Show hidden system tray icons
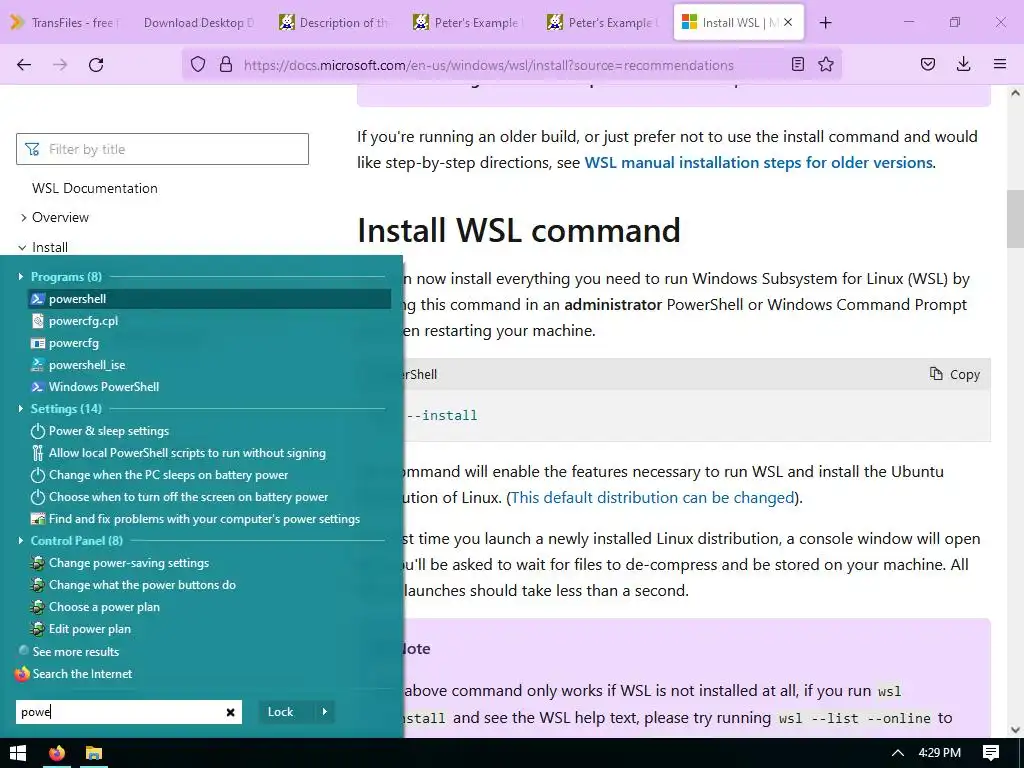The width and height of the screenshot is (1024, 768). pos(898,753)
